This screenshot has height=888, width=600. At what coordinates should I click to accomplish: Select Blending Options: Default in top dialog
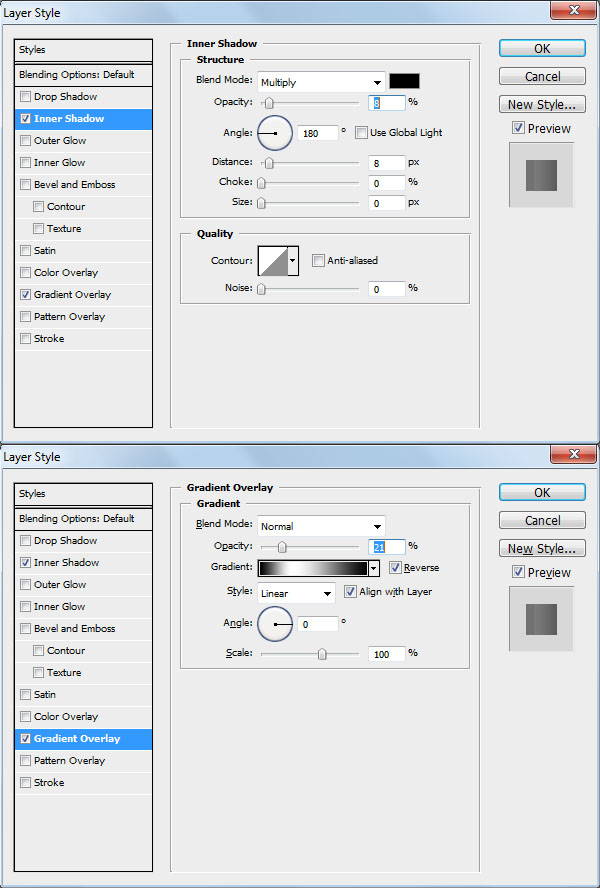click(x=83, y=75)
